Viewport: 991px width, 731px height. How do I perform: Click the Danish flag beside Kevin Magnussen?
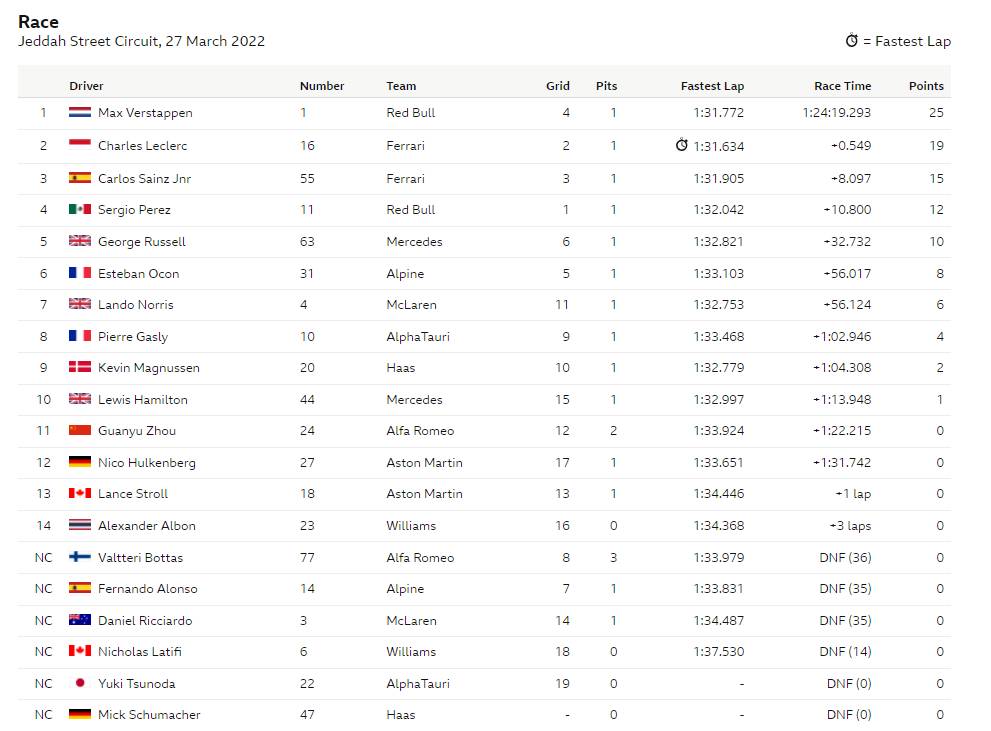[80, 366]
